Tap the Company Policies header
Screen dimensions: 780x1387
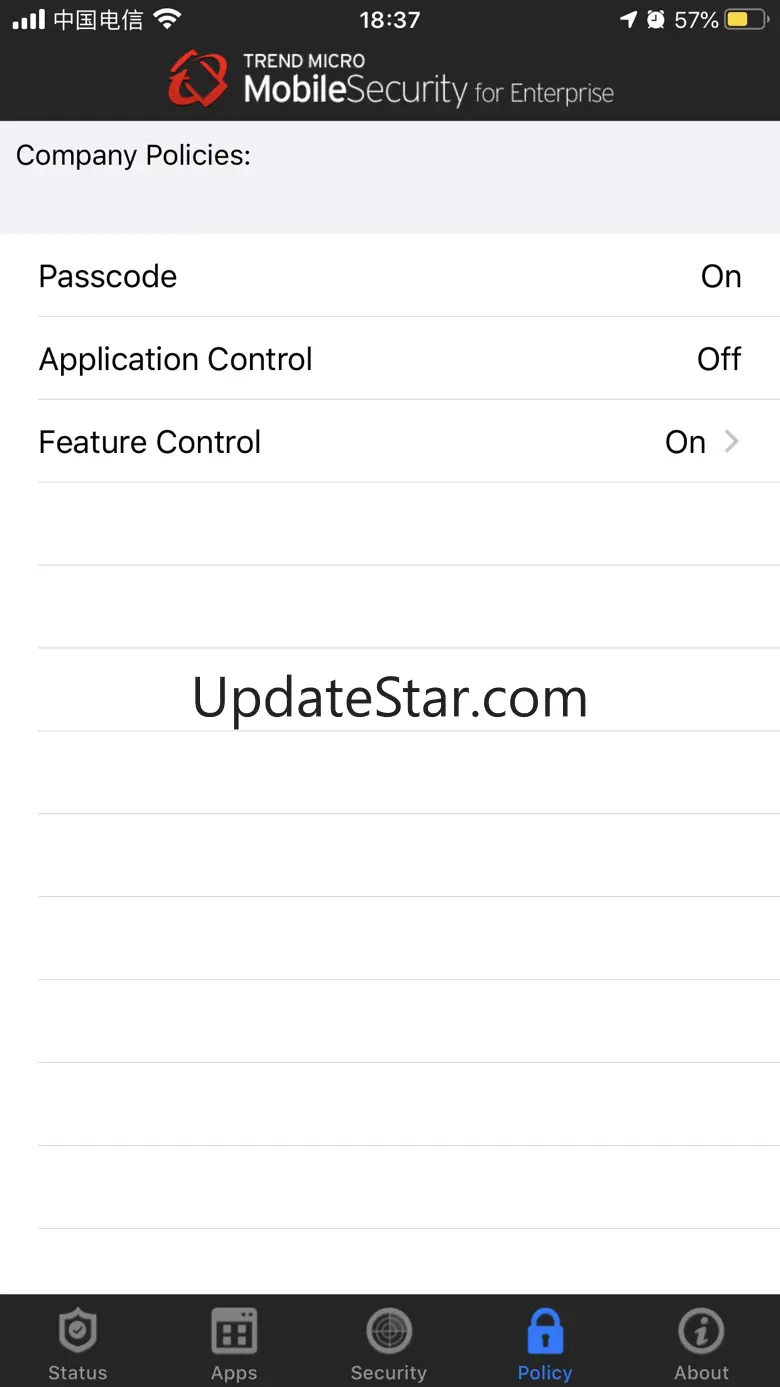(x=133, y=156)
